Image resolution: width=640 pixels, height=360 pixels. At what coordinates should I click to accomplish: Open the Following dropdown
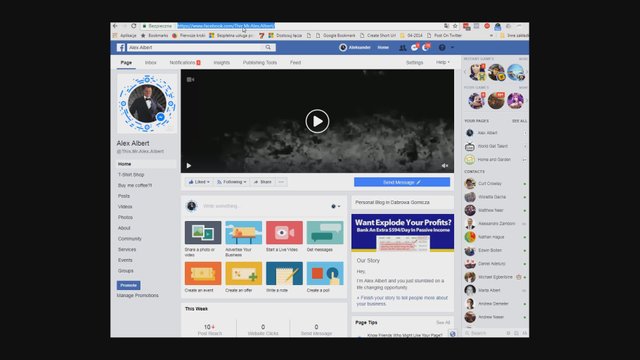point(231,182)
